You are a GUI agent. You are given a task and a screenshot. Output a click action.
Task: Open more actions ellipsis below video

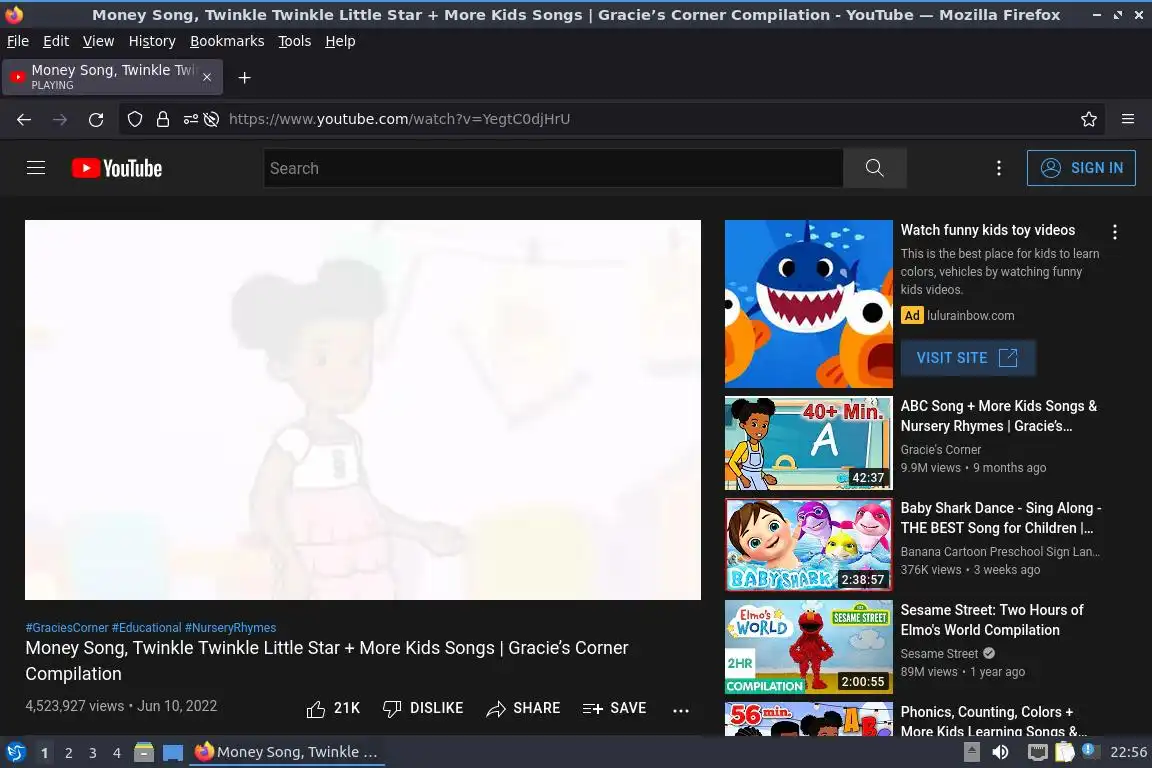pos(681,710)
